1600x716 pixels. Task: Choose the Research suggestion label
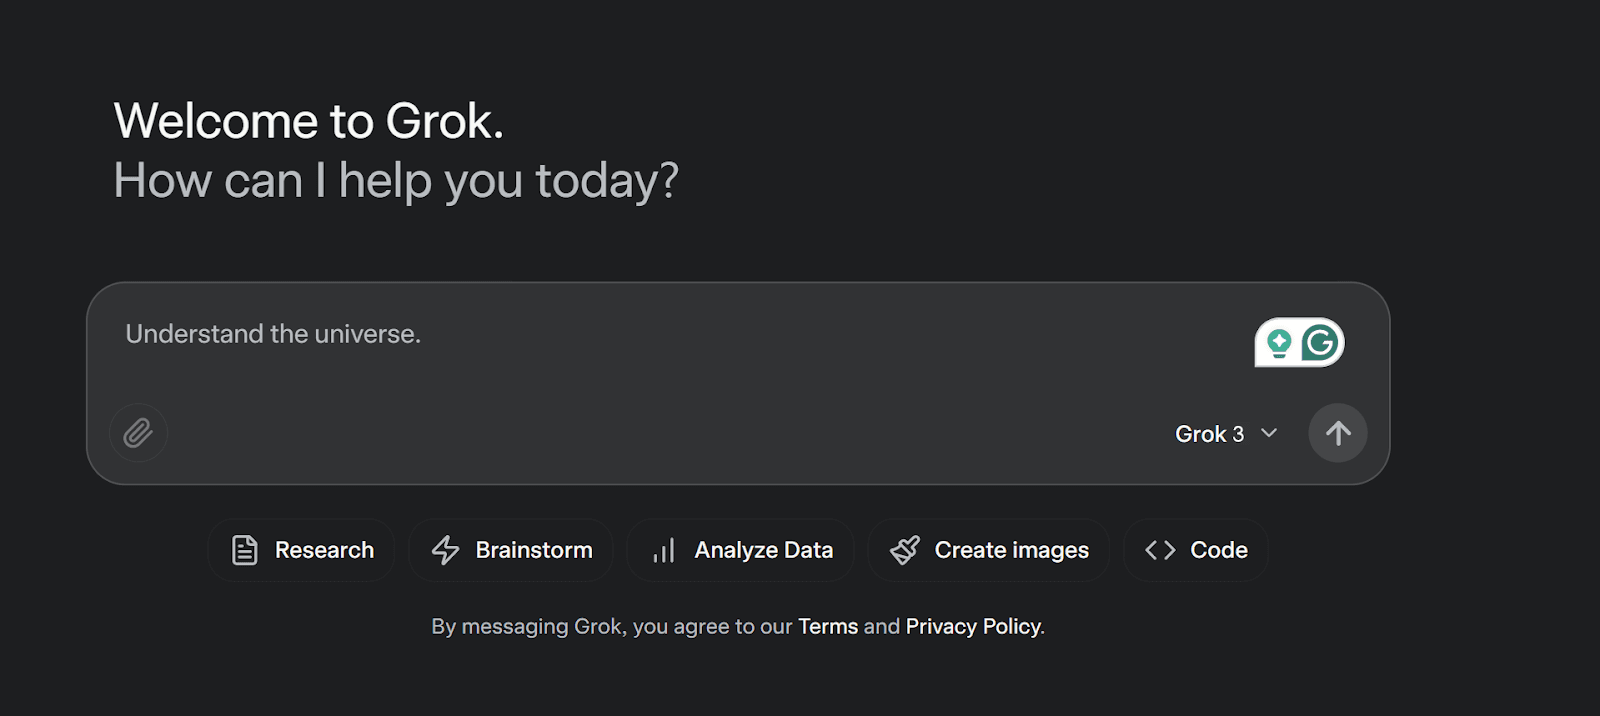[x=324, y=550]
